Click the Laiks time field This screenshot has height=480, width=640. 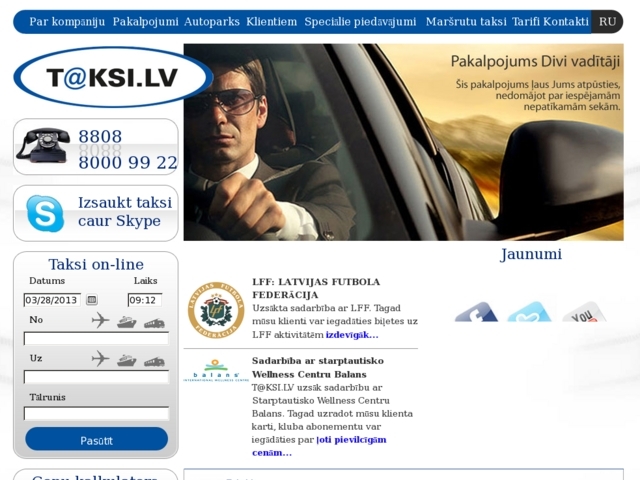click(x=145, y=300)
